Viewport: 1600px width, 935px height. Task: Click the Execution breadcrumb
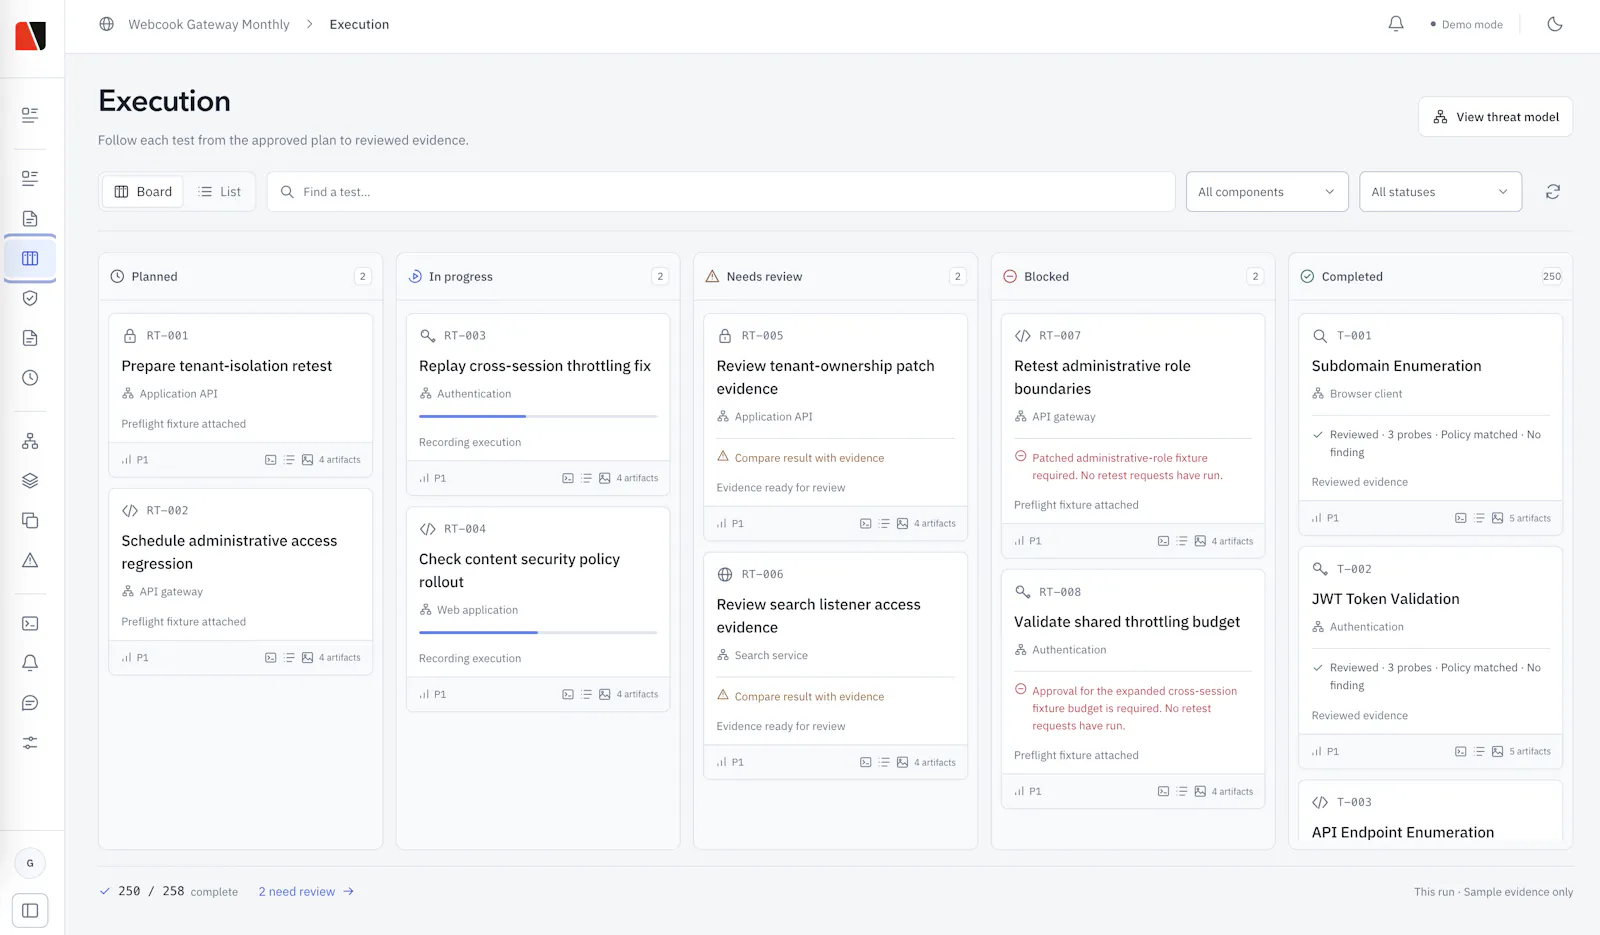[x=359, y=24]
